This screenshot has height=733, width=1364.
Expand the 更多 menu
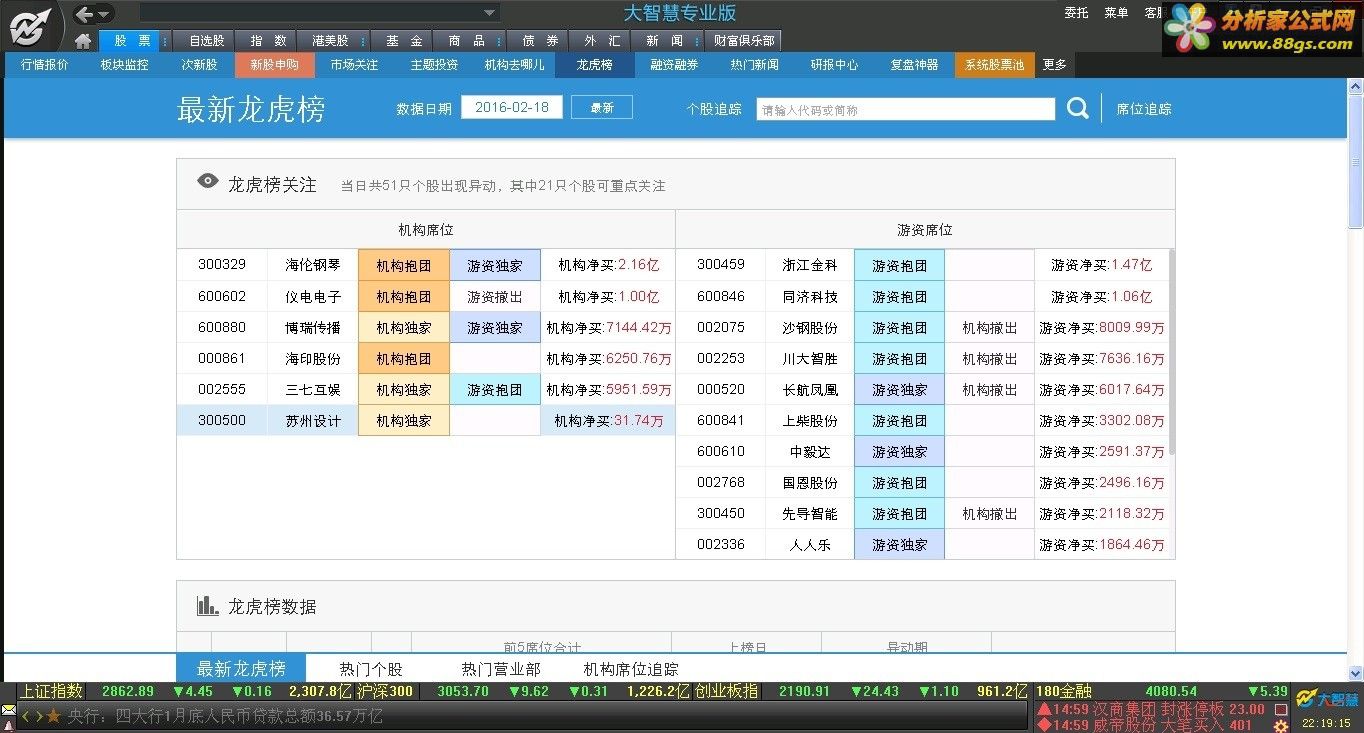1055,65
